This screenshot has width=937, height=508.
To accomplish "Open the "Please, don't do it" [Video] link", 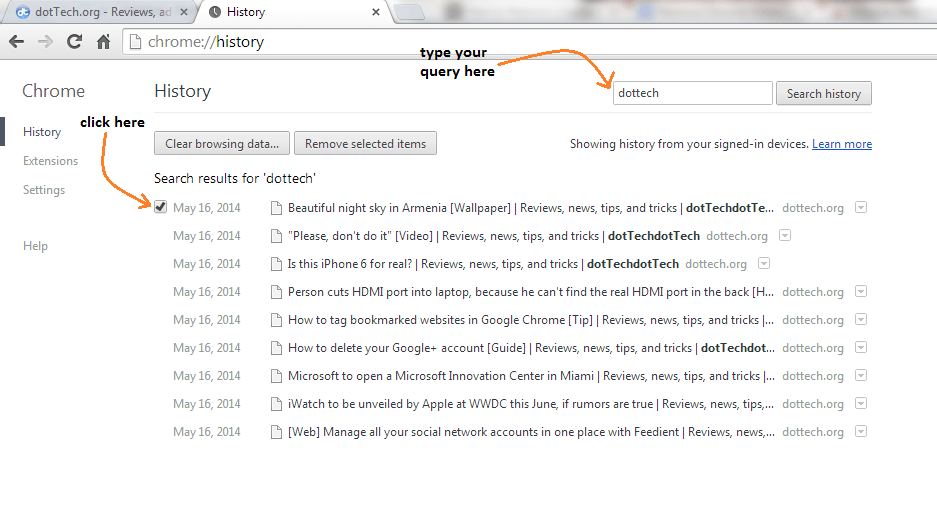I will (x=494, y=236).
